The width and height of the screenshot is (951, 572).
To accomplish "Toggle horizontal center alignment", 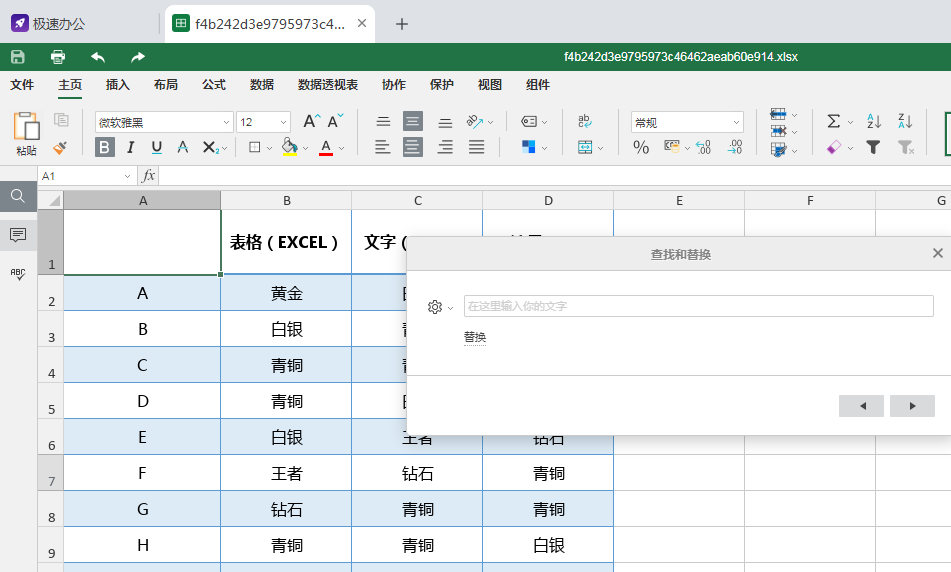I will point(413,147).
